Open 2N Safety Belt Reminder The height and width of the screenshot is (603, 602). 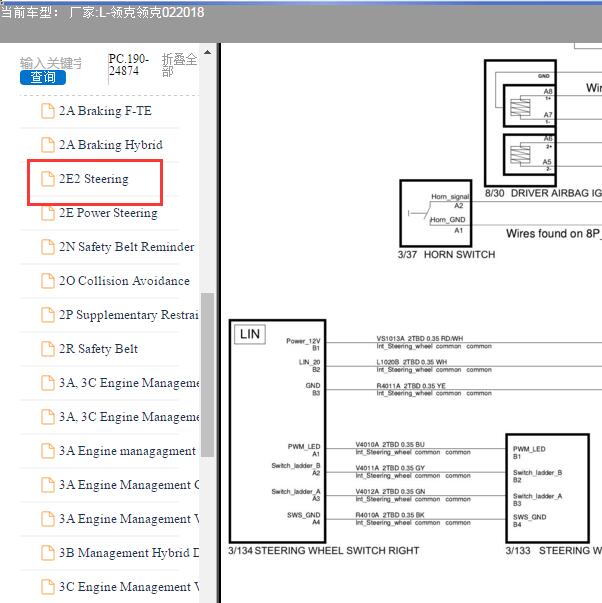coord(127,247)
